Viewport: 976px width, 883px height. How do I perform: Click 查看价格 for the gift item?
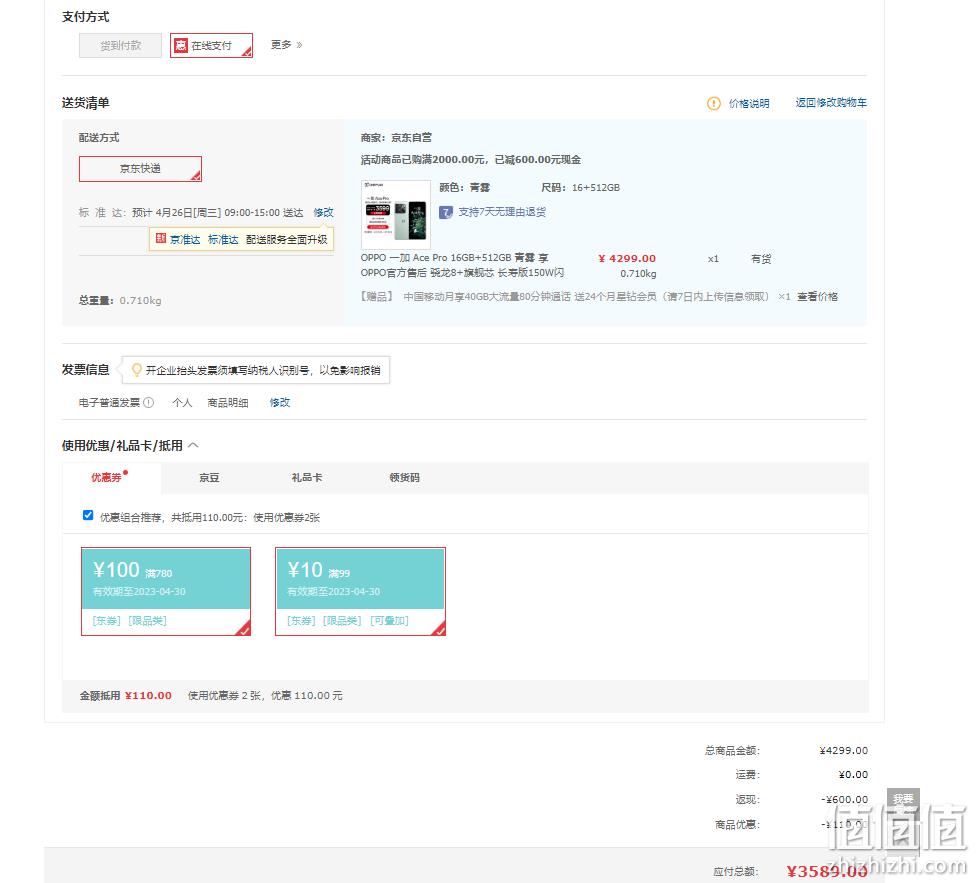817,297
